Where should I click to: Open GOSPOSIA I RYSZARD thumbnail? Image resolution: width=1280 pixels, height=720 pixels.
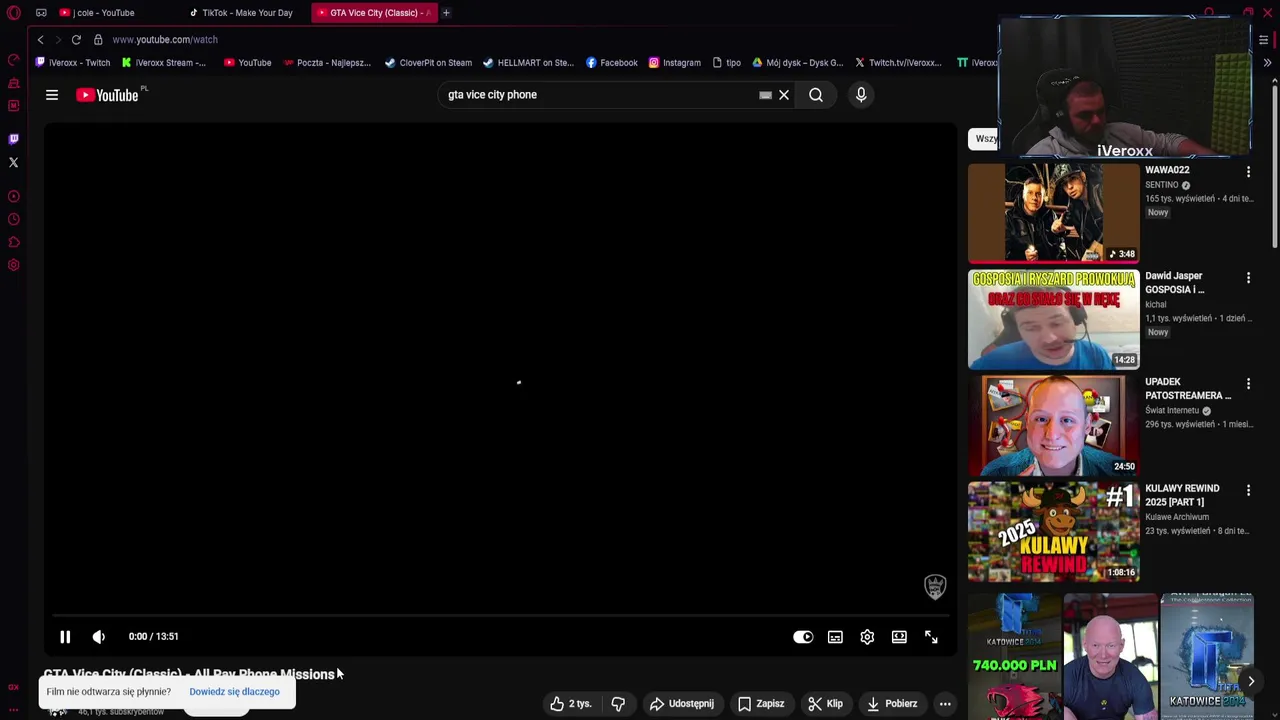click(1053, 319)
